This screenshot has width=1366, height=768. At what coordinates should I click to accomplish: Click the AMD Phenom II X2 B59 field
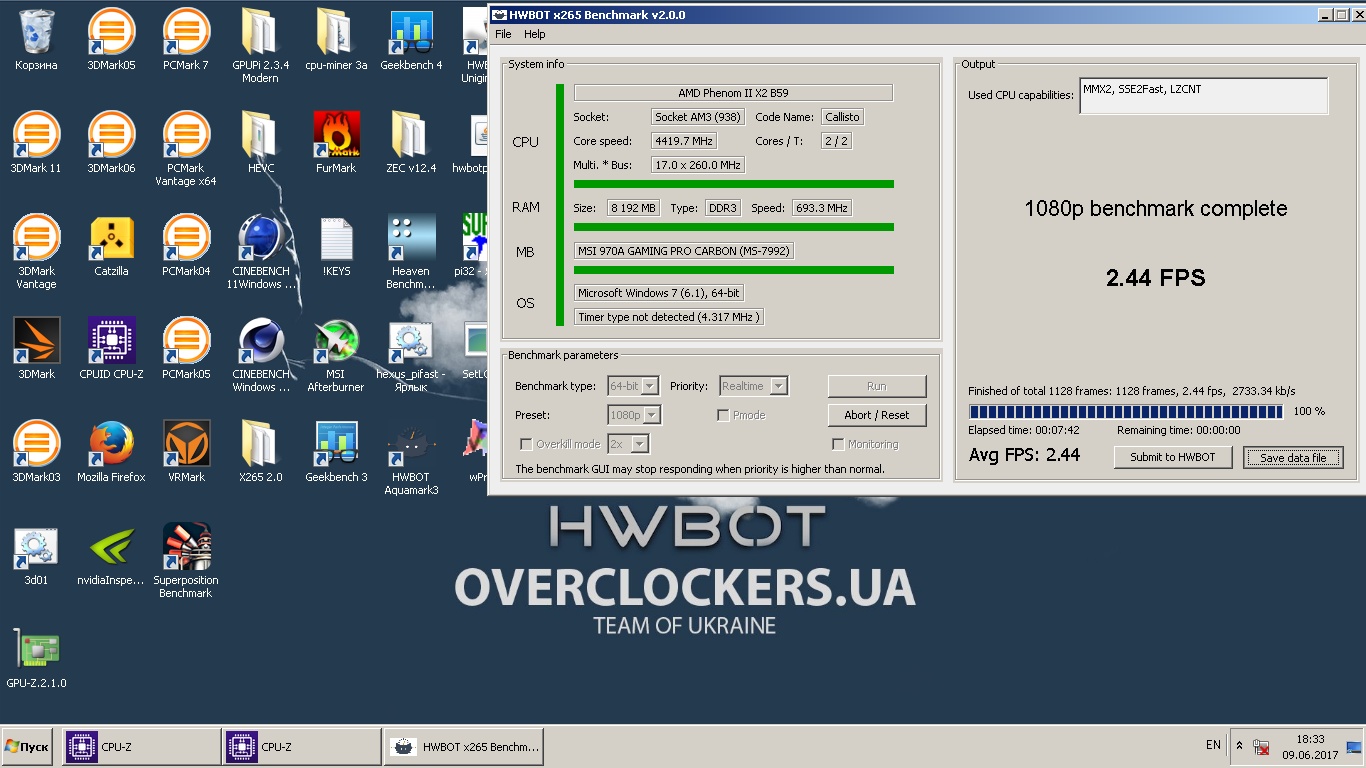(x=733, y=93)
